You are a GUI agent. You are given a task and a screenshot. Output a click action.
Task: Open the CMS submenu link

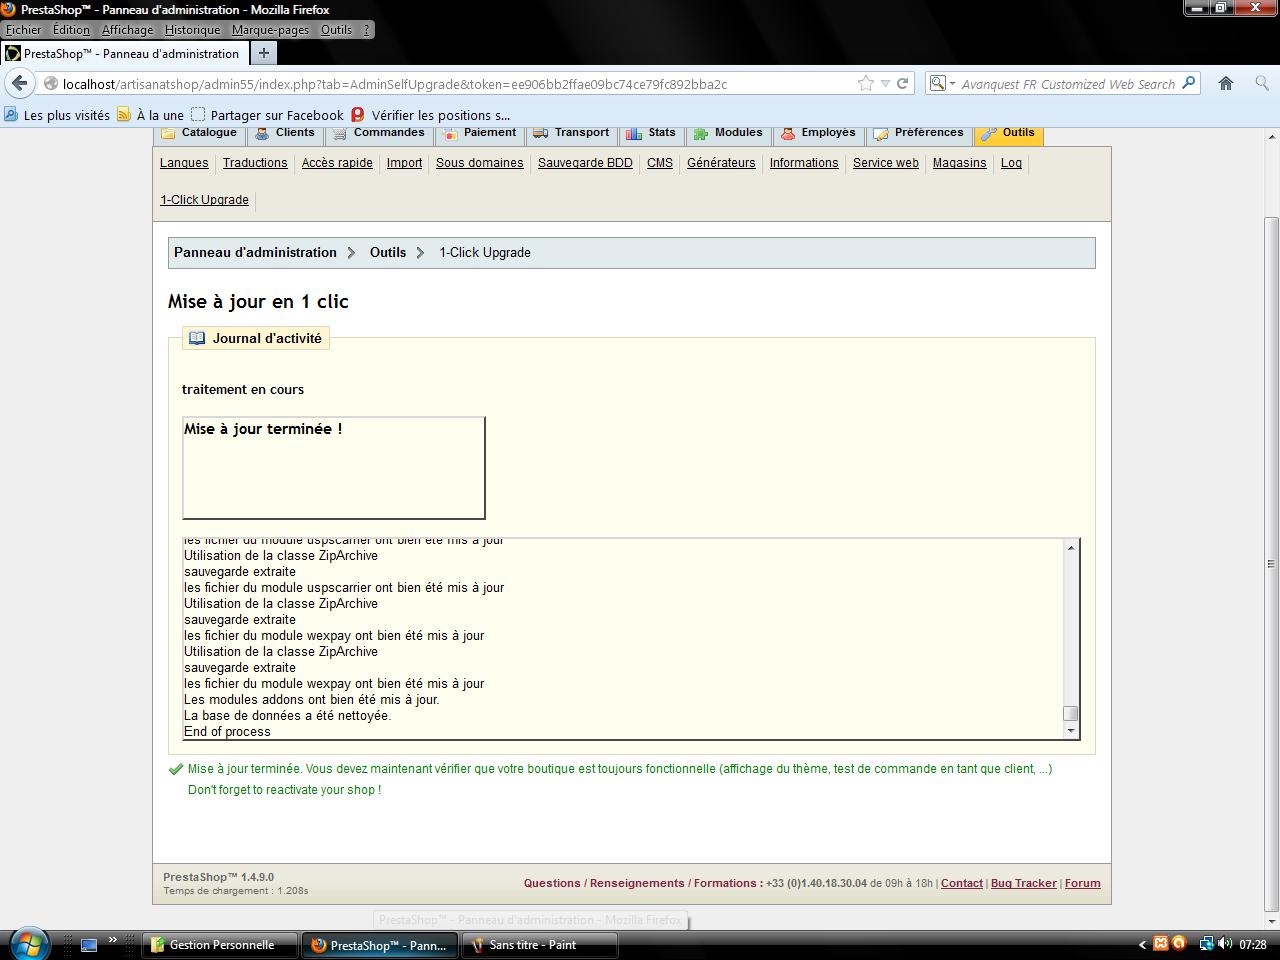(x=660, y=163)
